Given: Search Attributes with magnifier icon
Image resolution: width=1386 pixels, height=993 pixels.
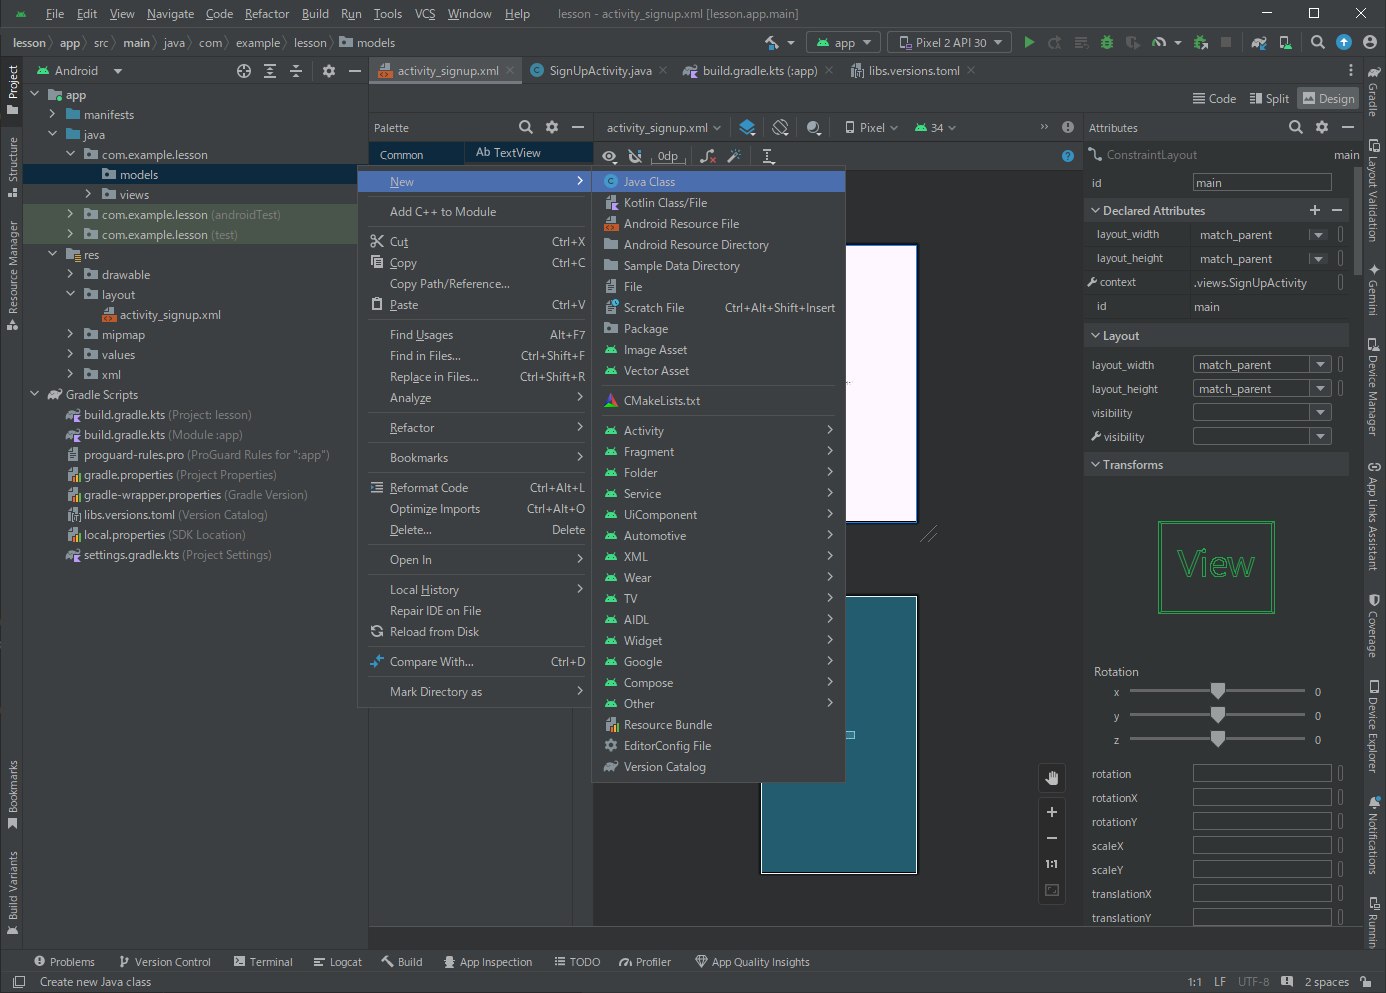Looking at the screenshot, I should tap(1296, 127).
